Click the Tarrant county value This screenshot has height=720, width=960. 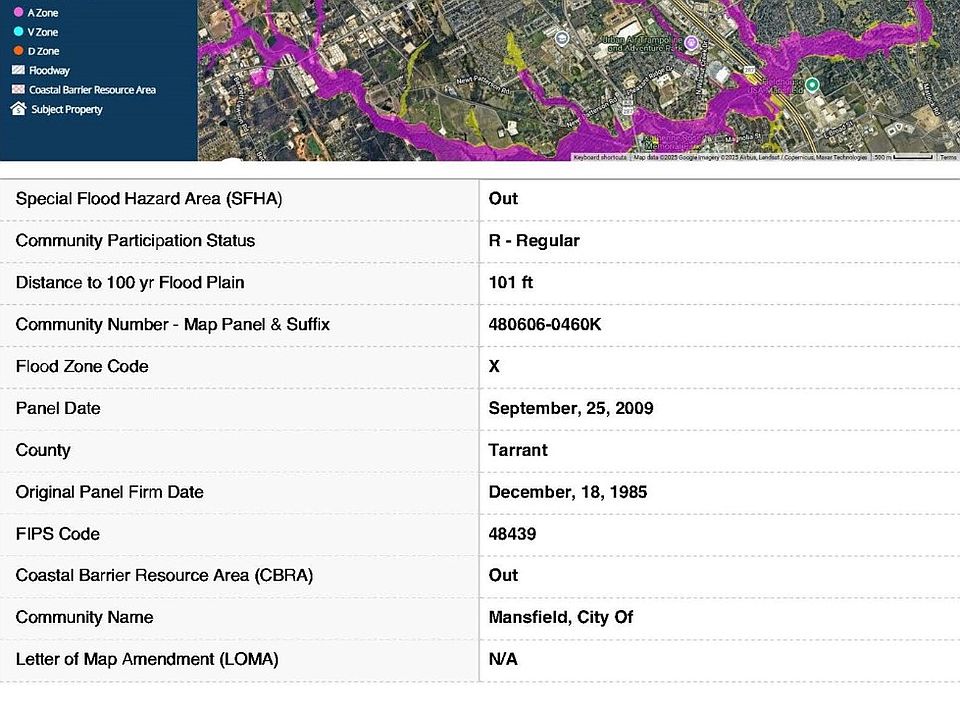(x=518, y=451)
